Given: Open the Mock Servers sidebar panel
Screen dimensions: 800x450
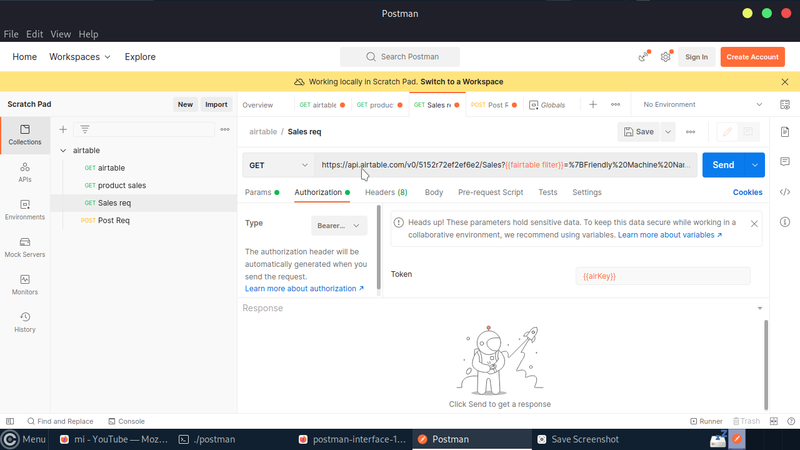Looking at the screenshot, I should pyautogui.click(x=24, y=247).
